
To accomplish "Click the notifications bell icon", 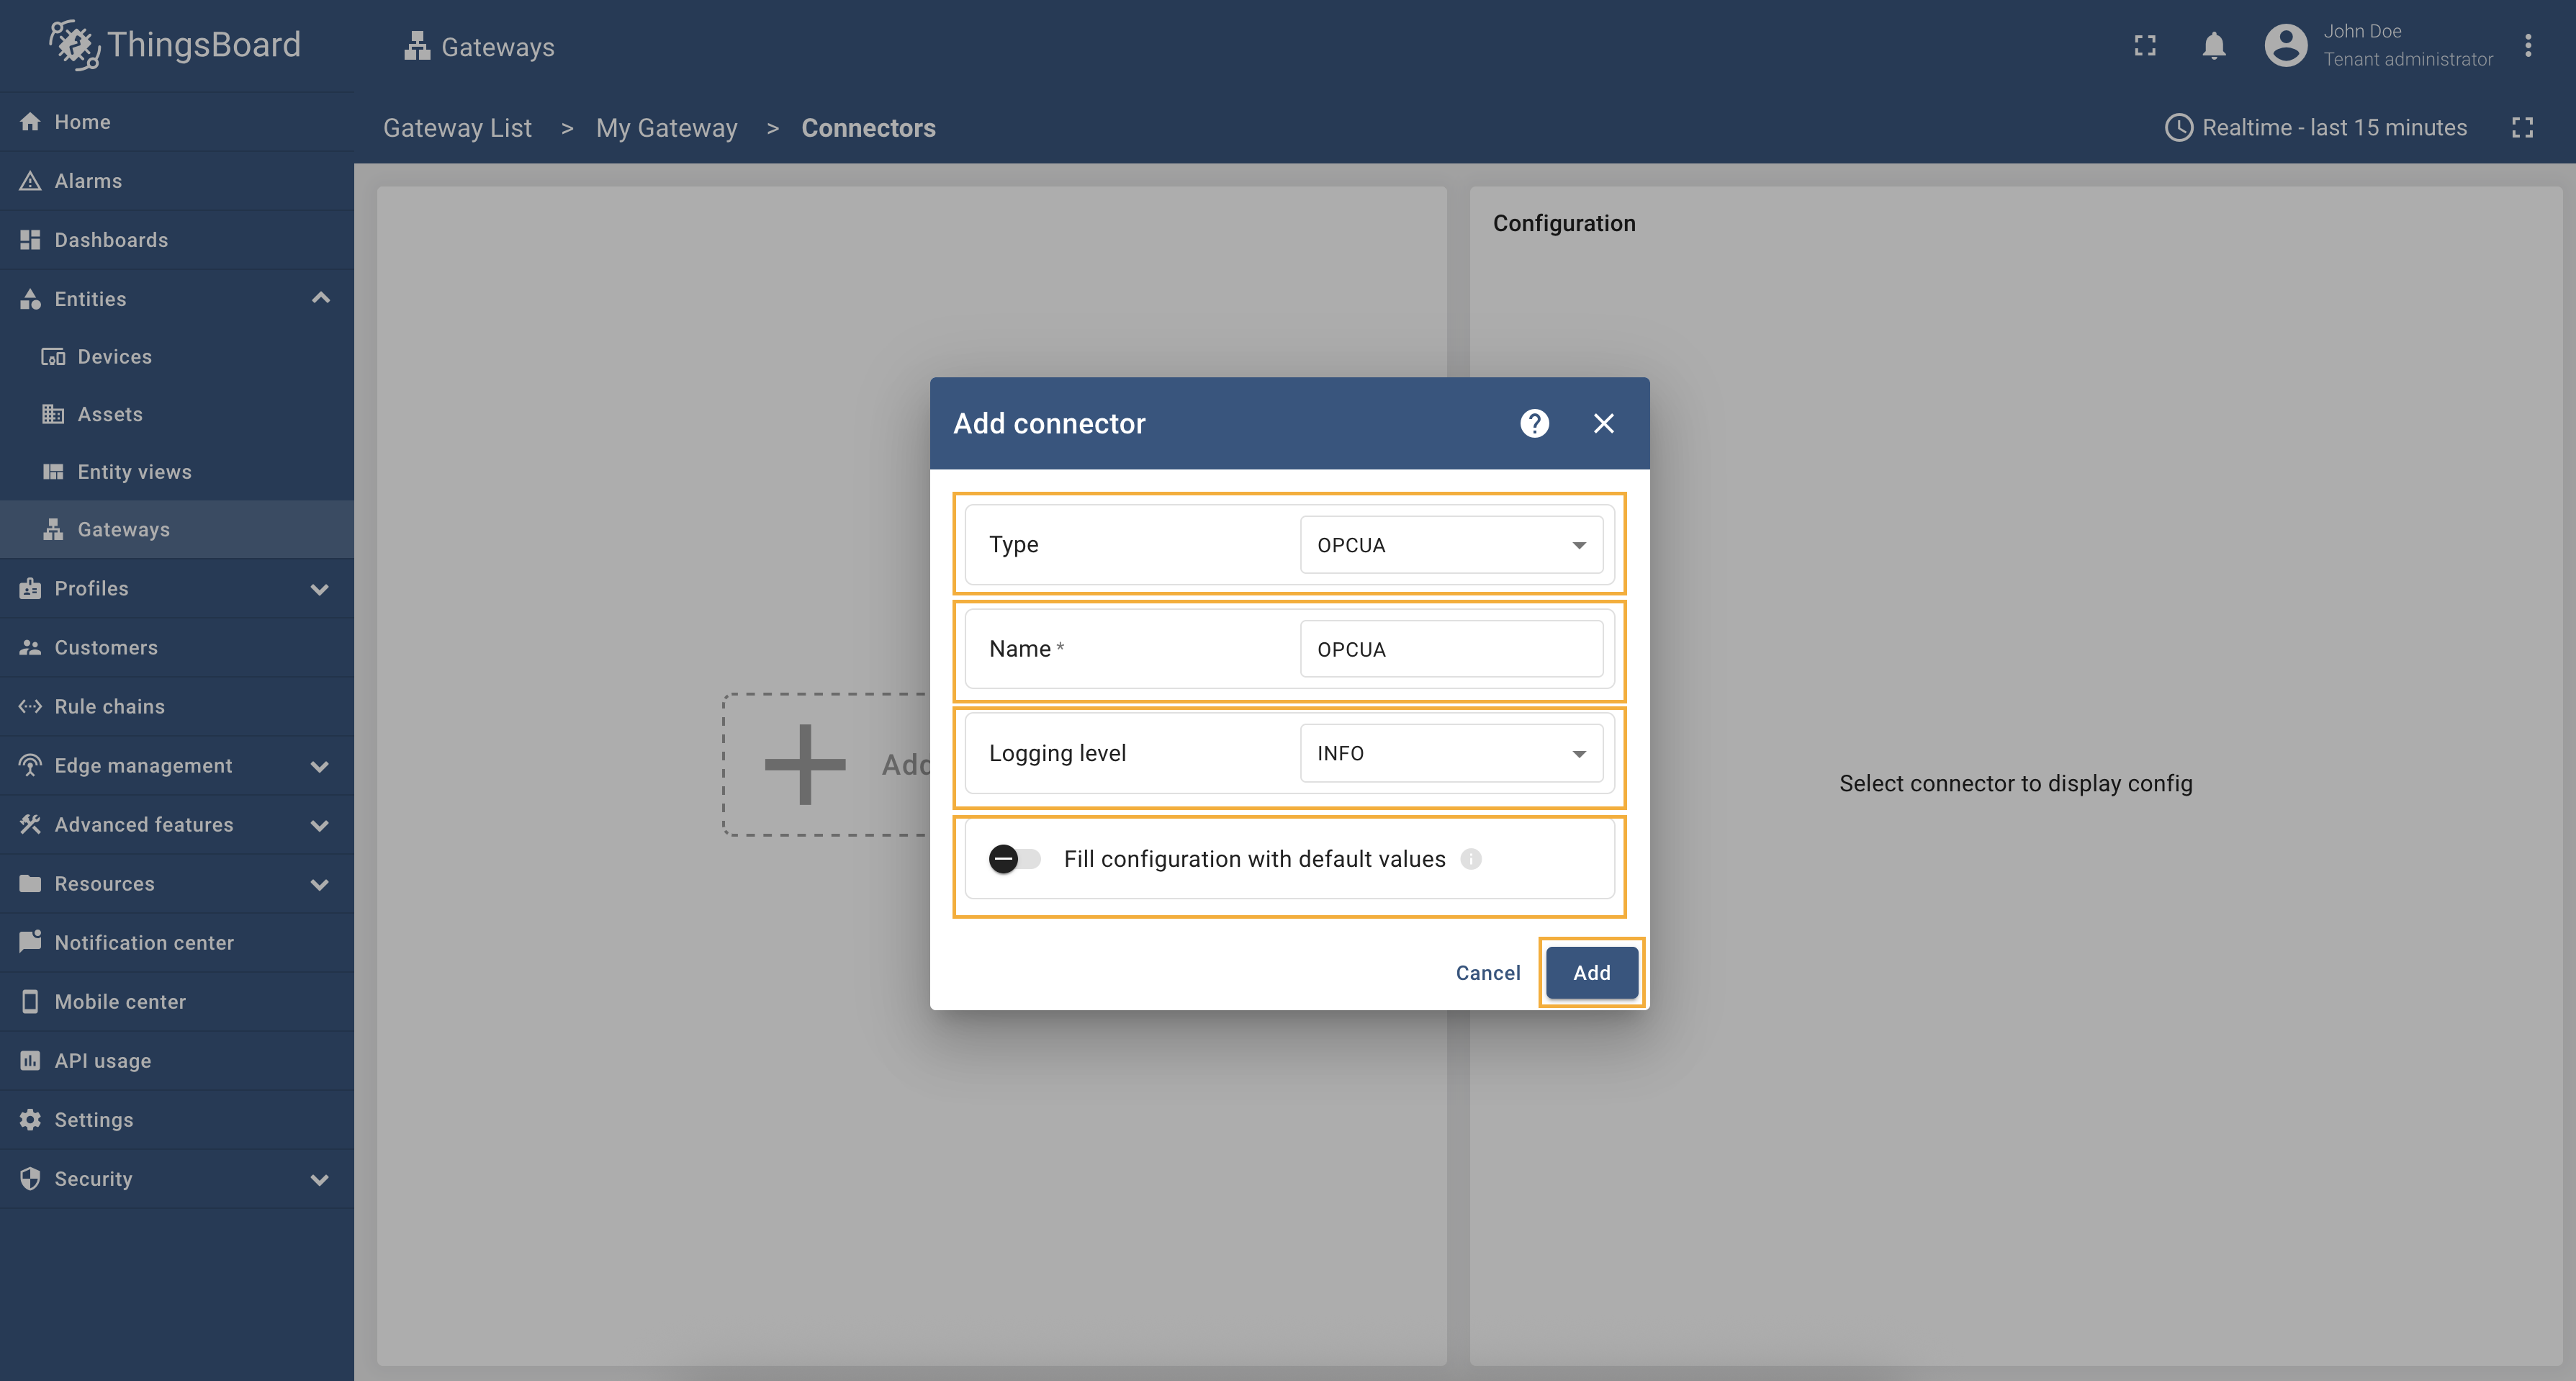I will [x=2213, y=46].
